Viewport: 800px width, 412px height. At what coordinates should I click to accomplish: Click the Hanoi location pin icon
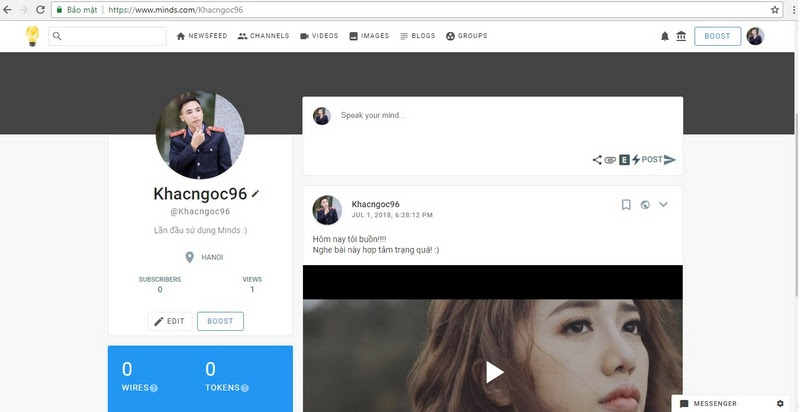coord(189,258)
